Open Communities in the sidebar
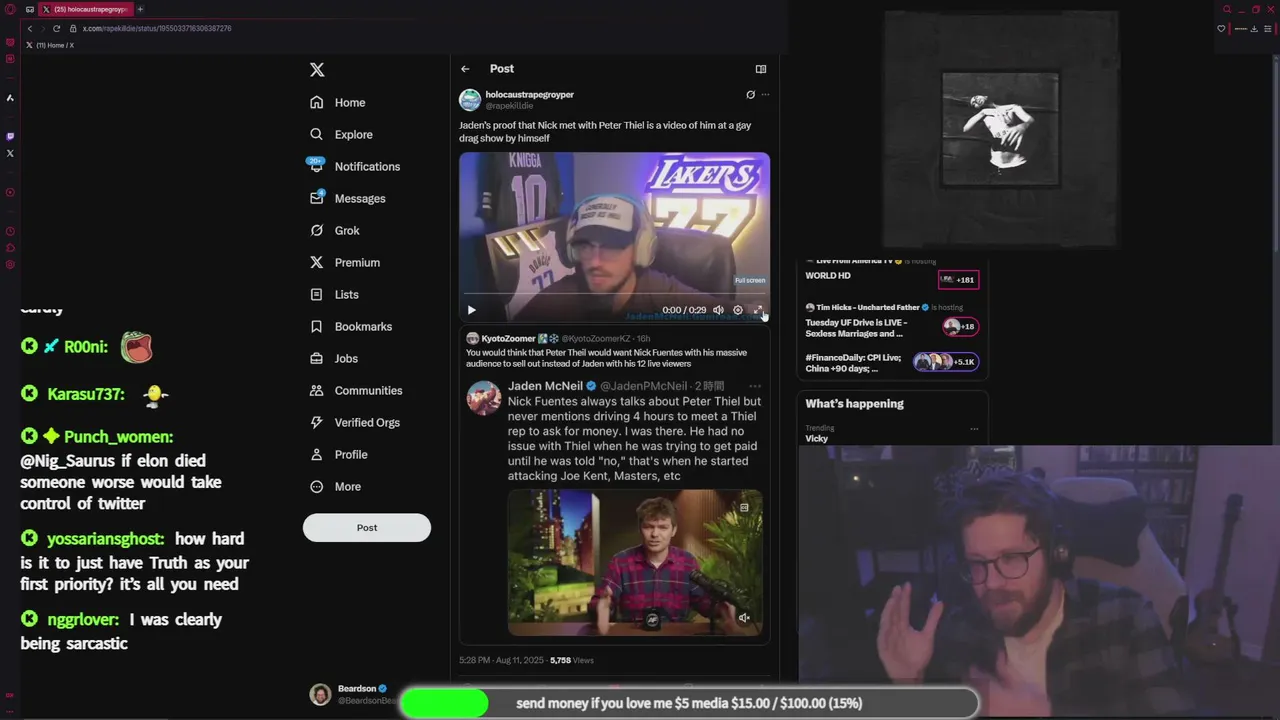The image size is (1280, 720). pyautogui.click(x=355, y=390)
